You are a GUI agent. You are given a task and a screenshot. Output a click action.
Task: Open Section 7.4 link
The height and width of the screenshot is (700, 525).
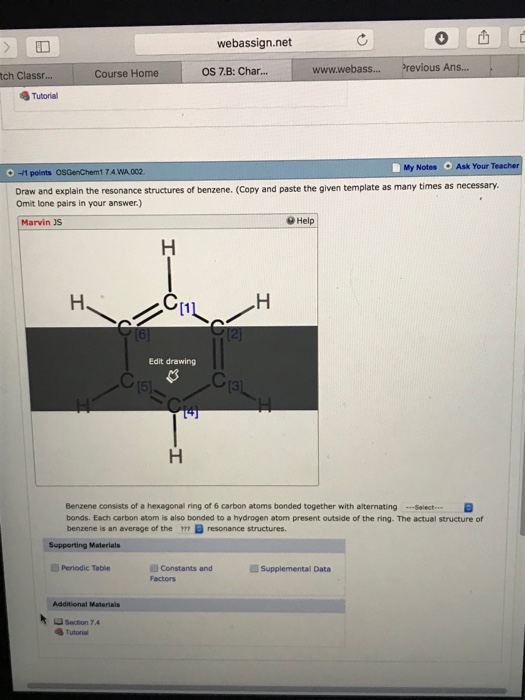coord(83,622)
